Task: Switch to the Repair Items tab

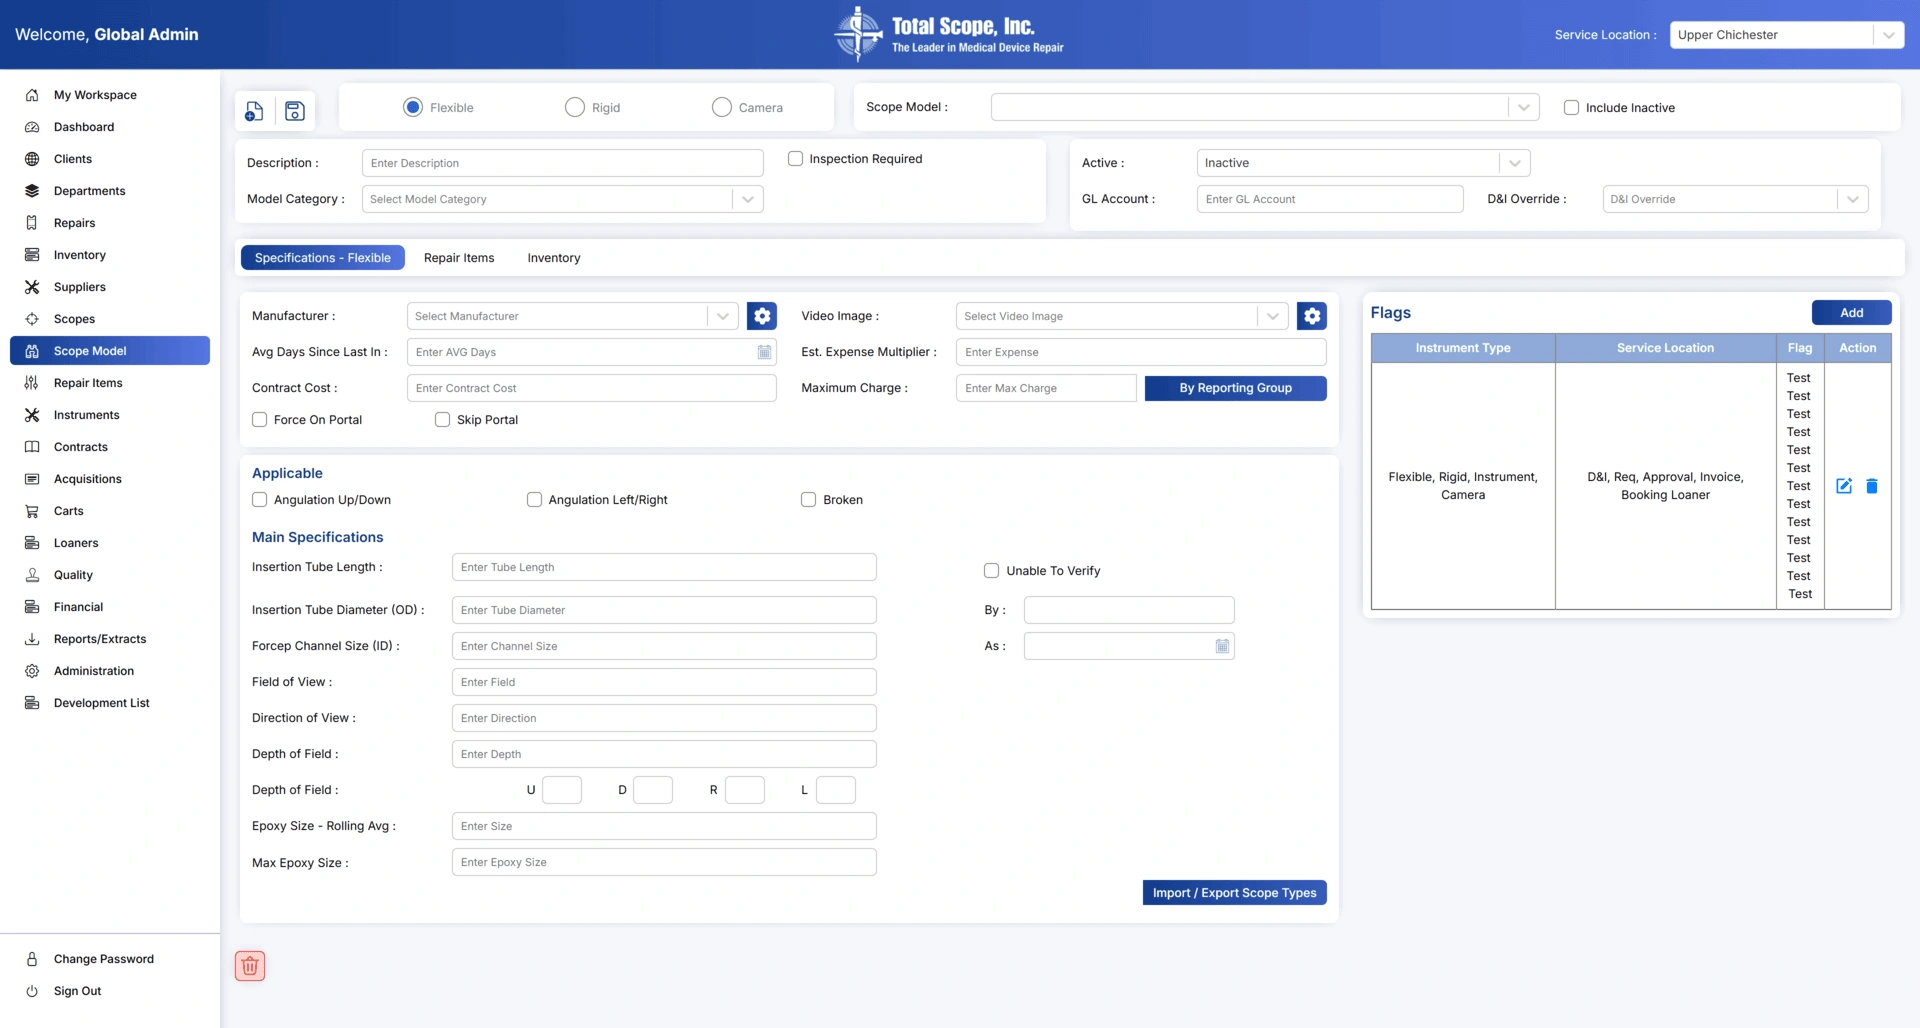Action: (459, 258)
